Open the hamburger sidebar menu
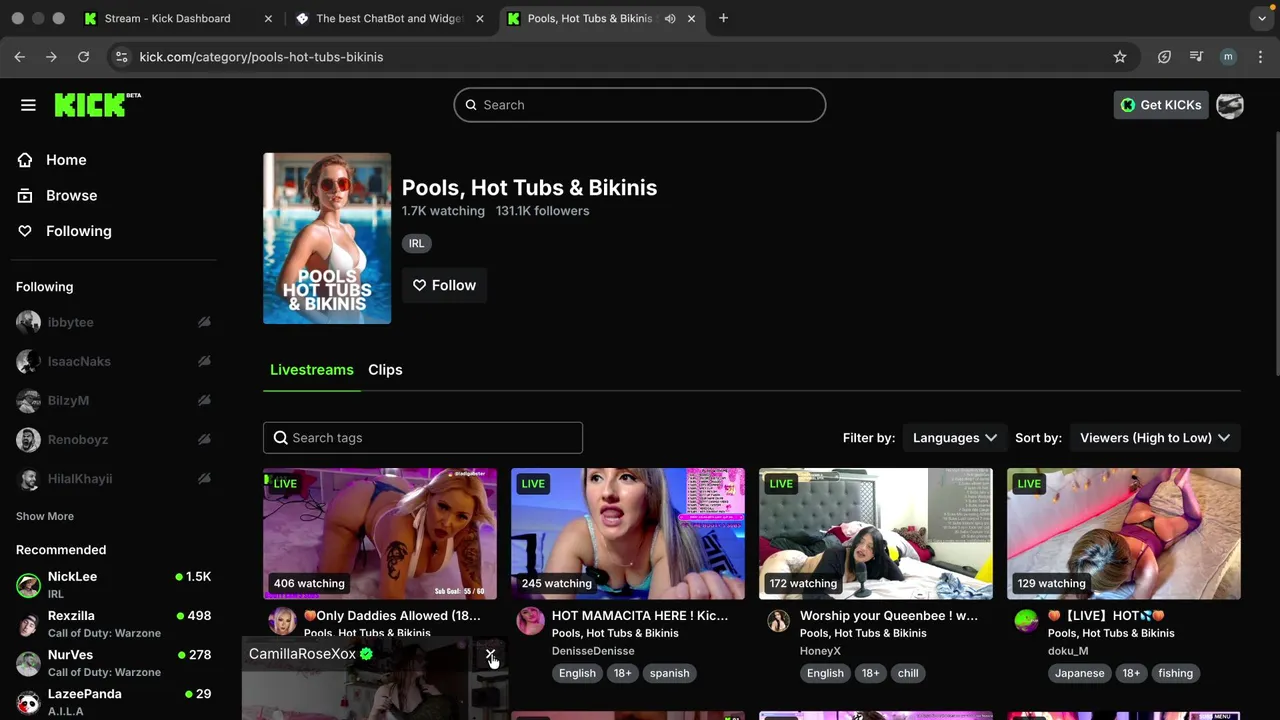The width and height of the screenshot is (1280, 720). 28,105
